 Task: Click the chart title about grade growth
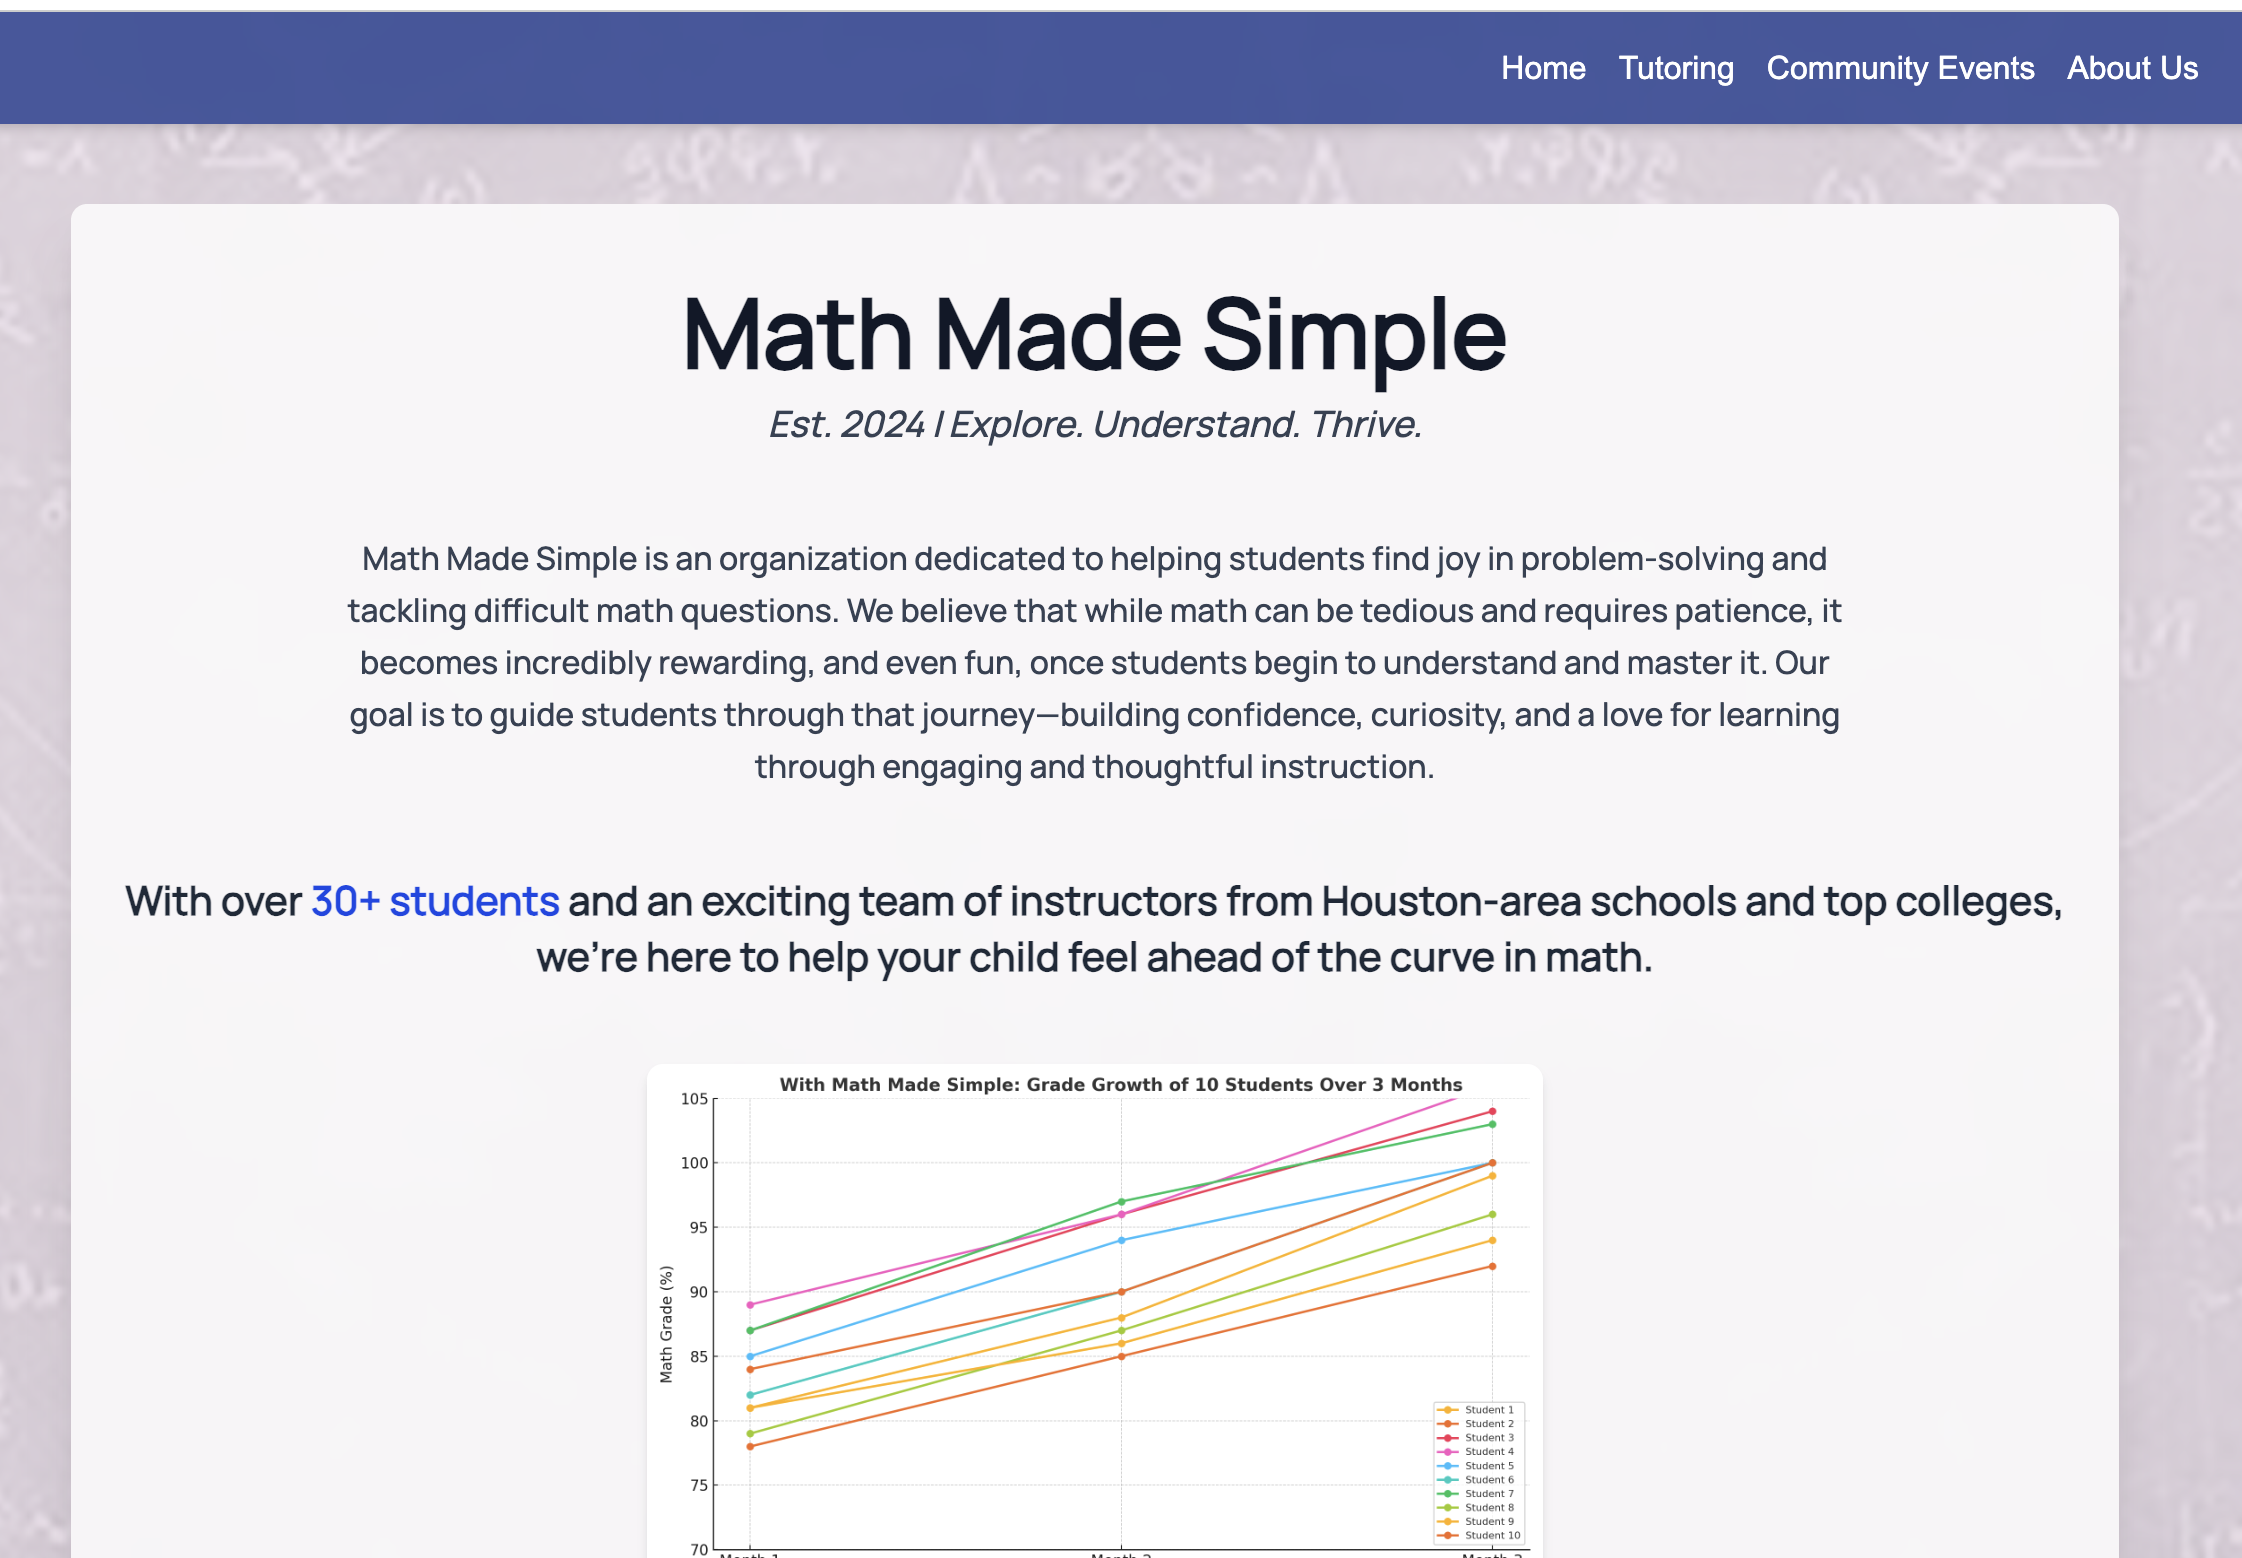click(1121, 1084)
